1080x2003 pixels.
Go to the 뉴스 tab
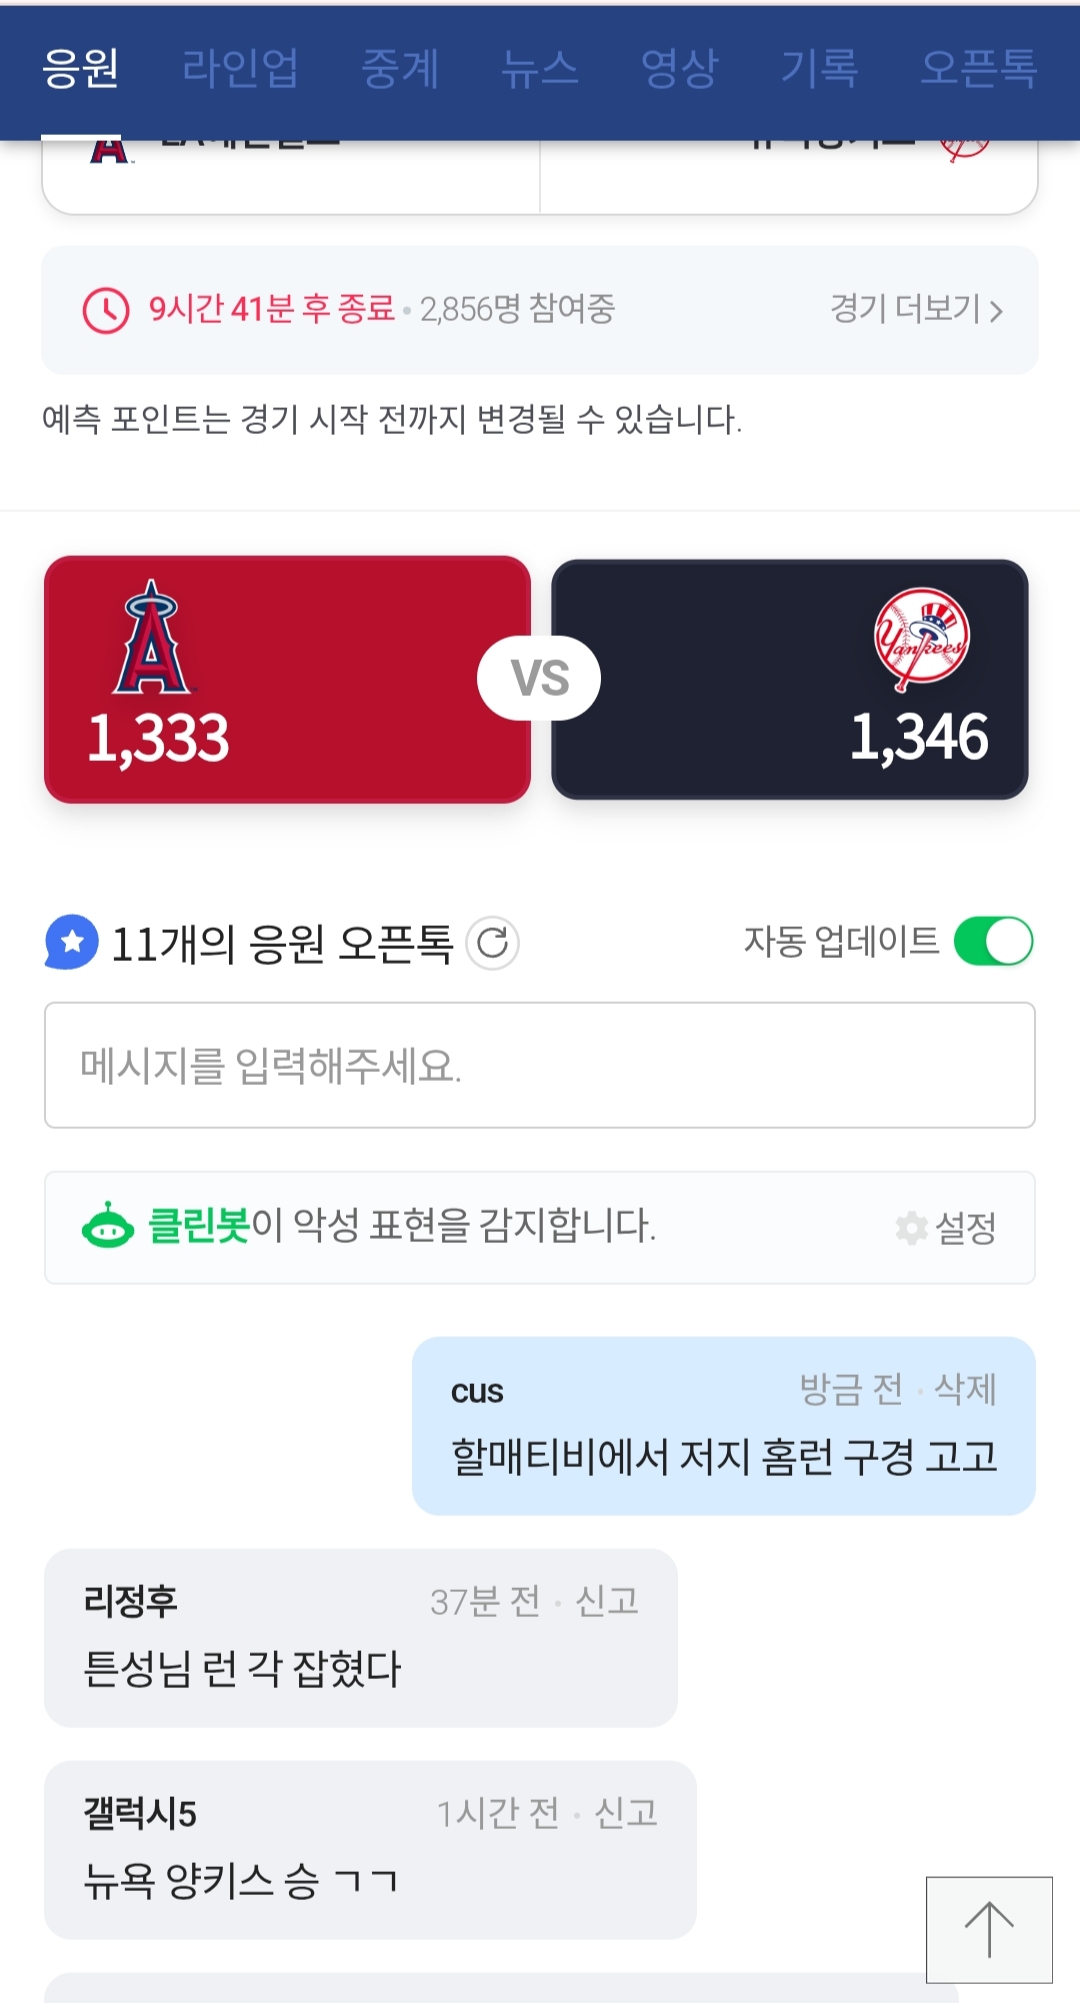click(x=540, y=69)
